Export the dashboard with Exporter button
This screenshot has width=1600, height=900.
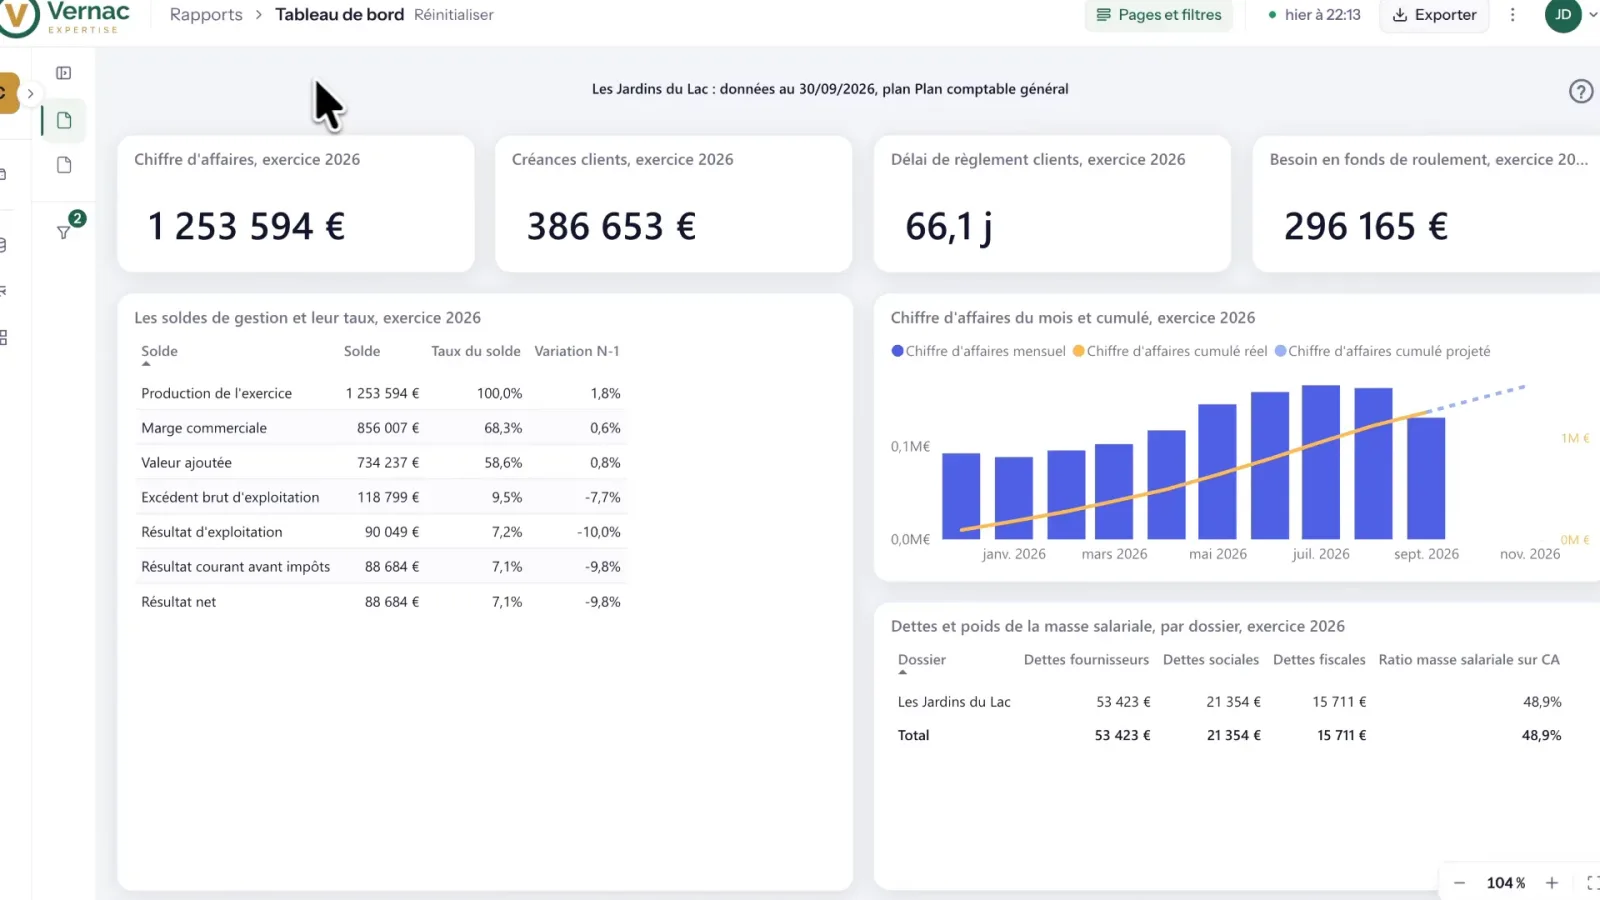tap(1434, 15)
